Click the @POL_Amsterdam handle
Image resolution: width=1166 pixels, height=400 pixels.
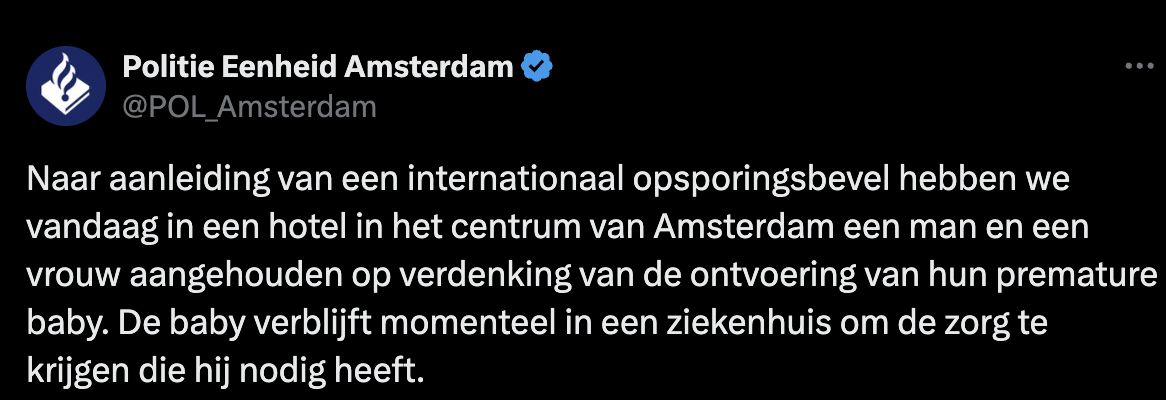coord(249,106)
